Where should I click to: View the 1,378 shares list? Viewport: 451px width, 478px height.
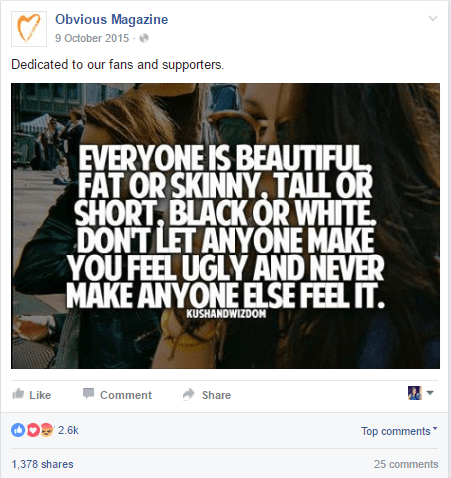point(43,464)
